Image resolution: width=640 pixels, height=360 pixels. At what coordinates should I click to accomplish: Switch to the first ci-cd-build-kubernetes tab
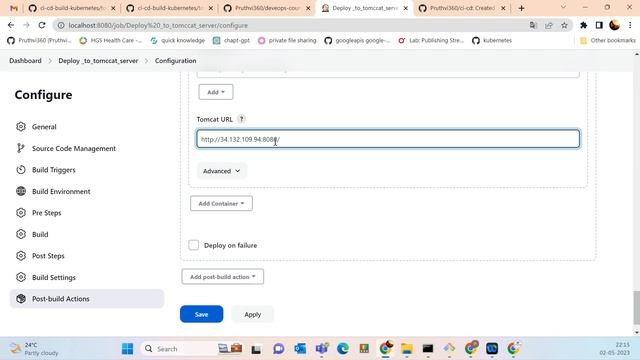[x=72, y=8]
